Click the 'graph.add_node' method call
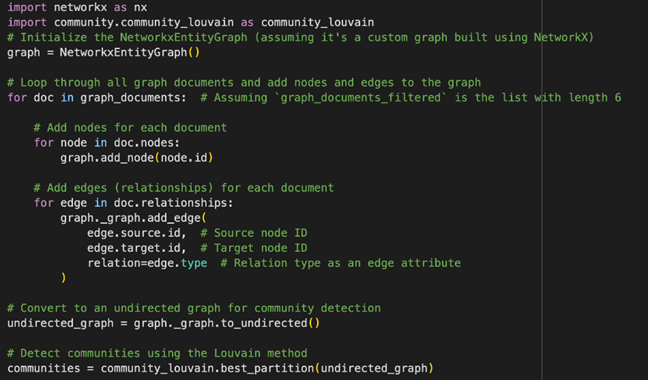The image size is (648, 380). coord(107,158)
